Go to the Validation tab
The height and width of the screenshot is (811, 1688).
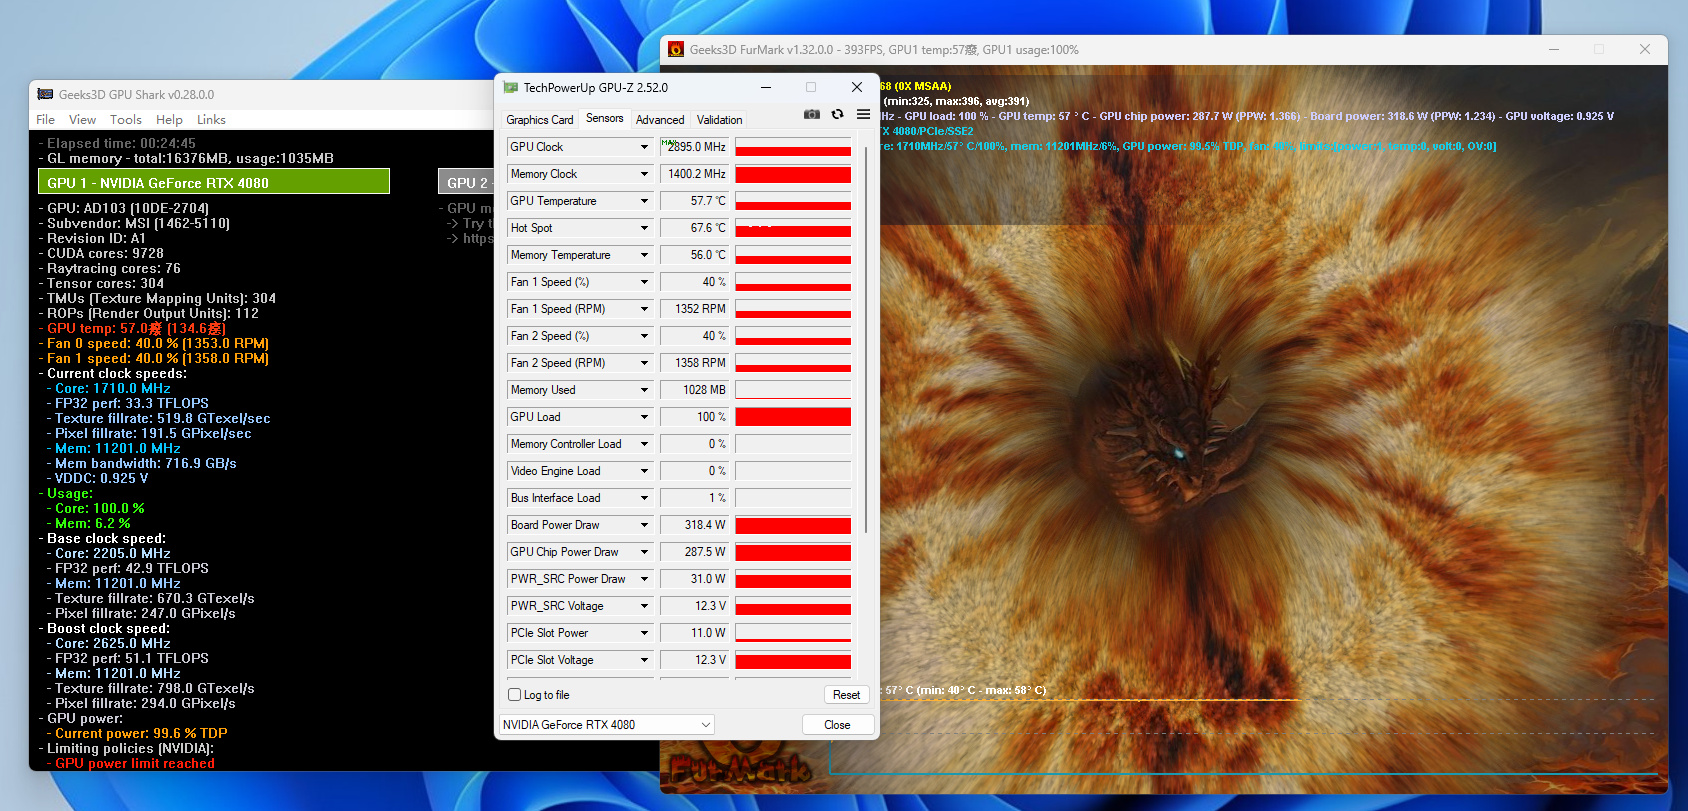[720, 120]
